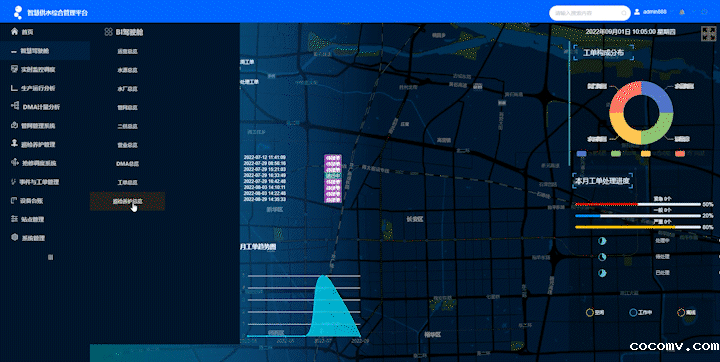This screenshot has width=720, height=362.
Task: Click the icon beside DMA计量分析
Action: pos(14,106)
